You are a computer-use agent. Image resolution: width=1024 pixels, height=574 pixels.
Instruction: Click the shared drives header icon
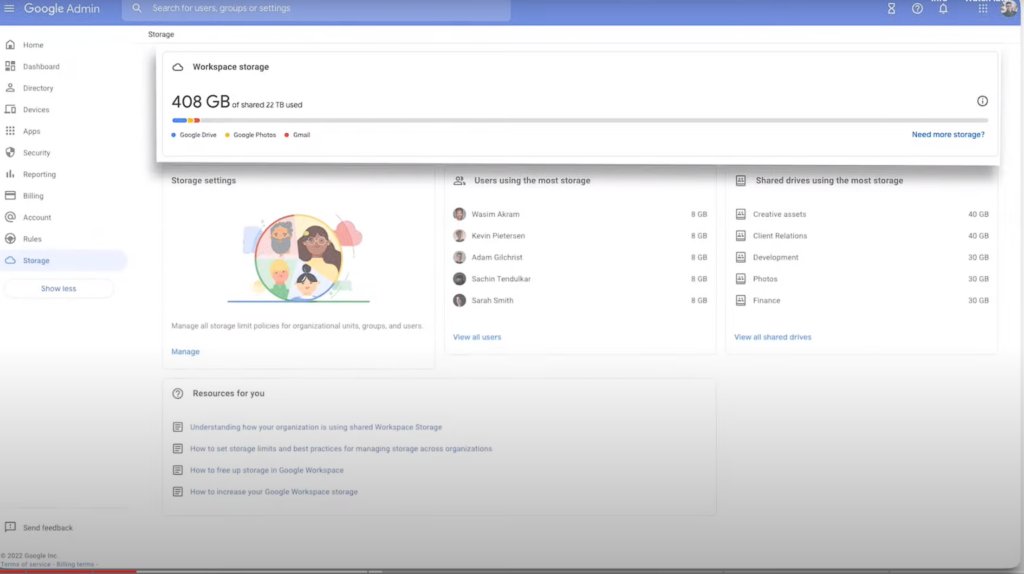click(x=741, y=180)
